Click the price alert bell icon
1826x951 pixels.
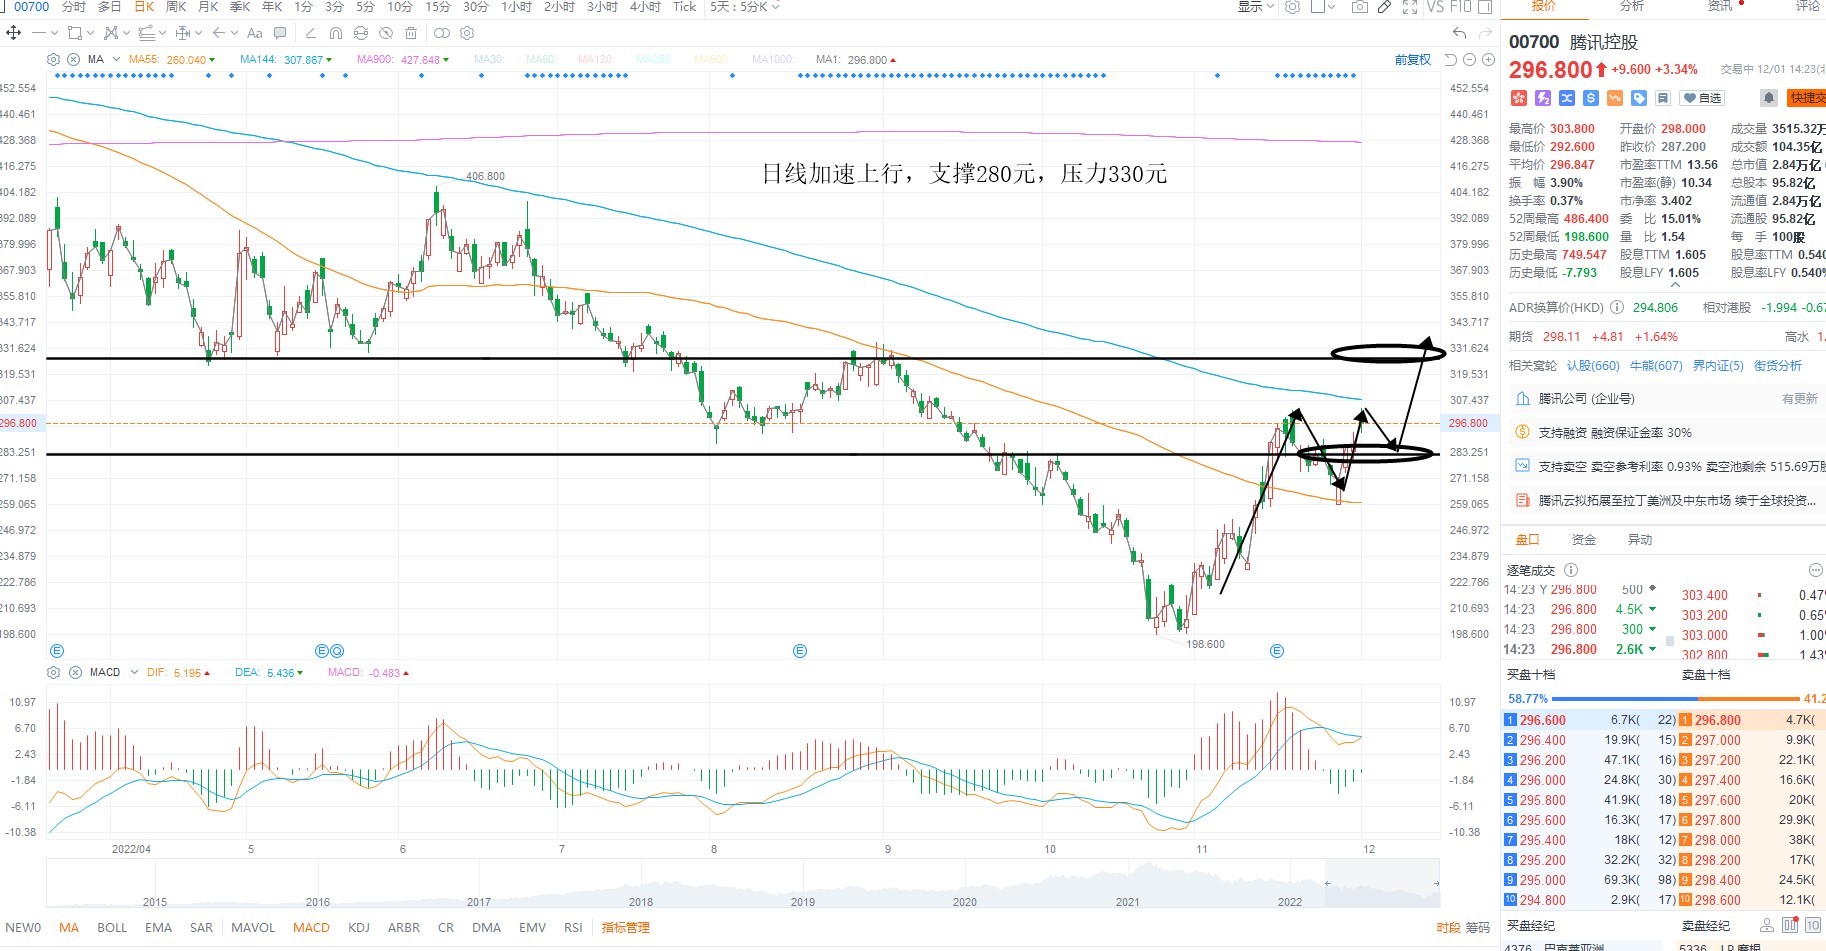point(1769,98)
